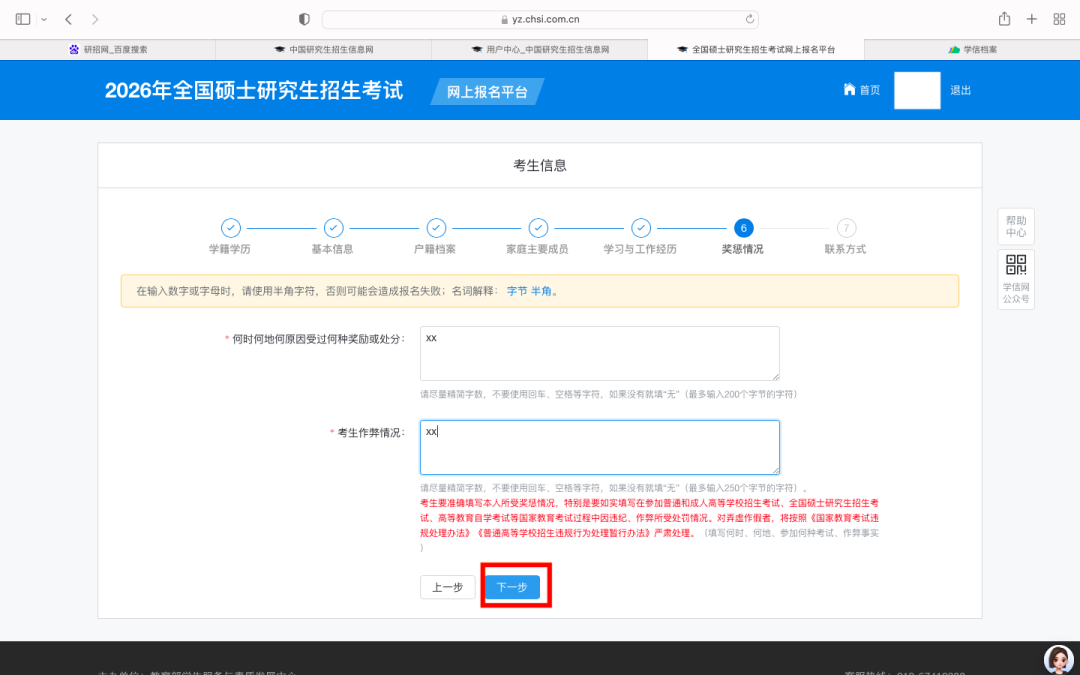
Task: Open the 帮助中心 panel
Action: (x=1016, y=226)
